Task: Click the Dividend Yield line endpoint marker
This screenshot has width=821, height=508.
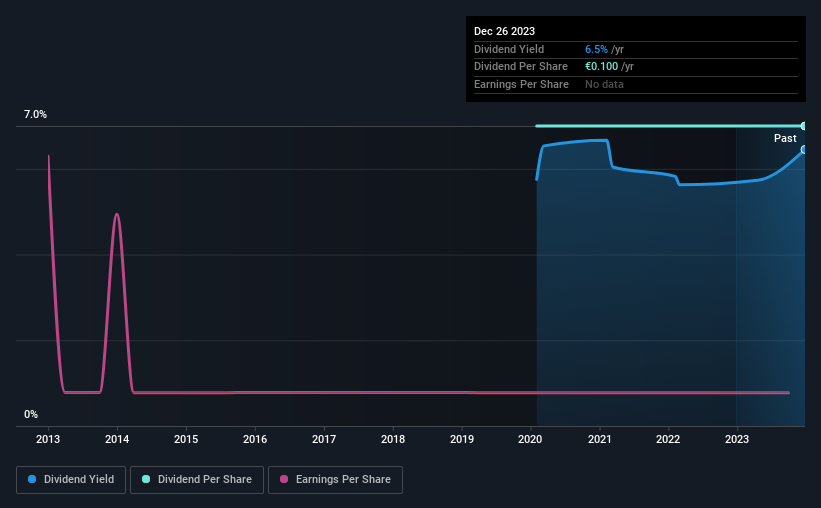Action: pos(804,150)
